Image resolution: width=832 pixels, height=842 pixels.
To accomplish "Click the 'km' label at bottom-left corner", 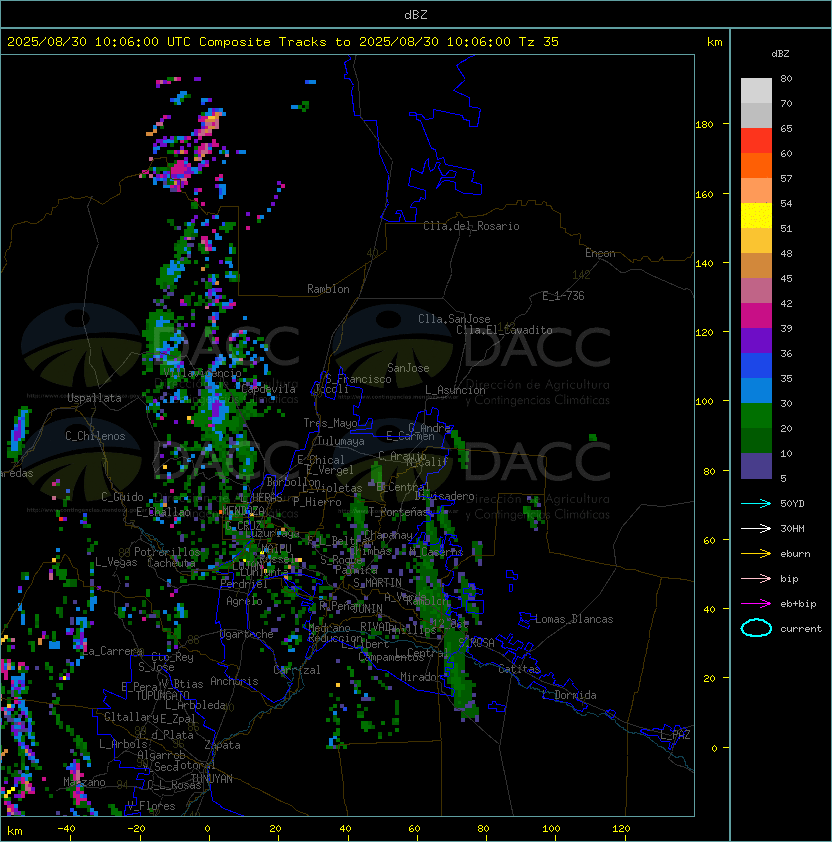I will (x=15, y=831).
